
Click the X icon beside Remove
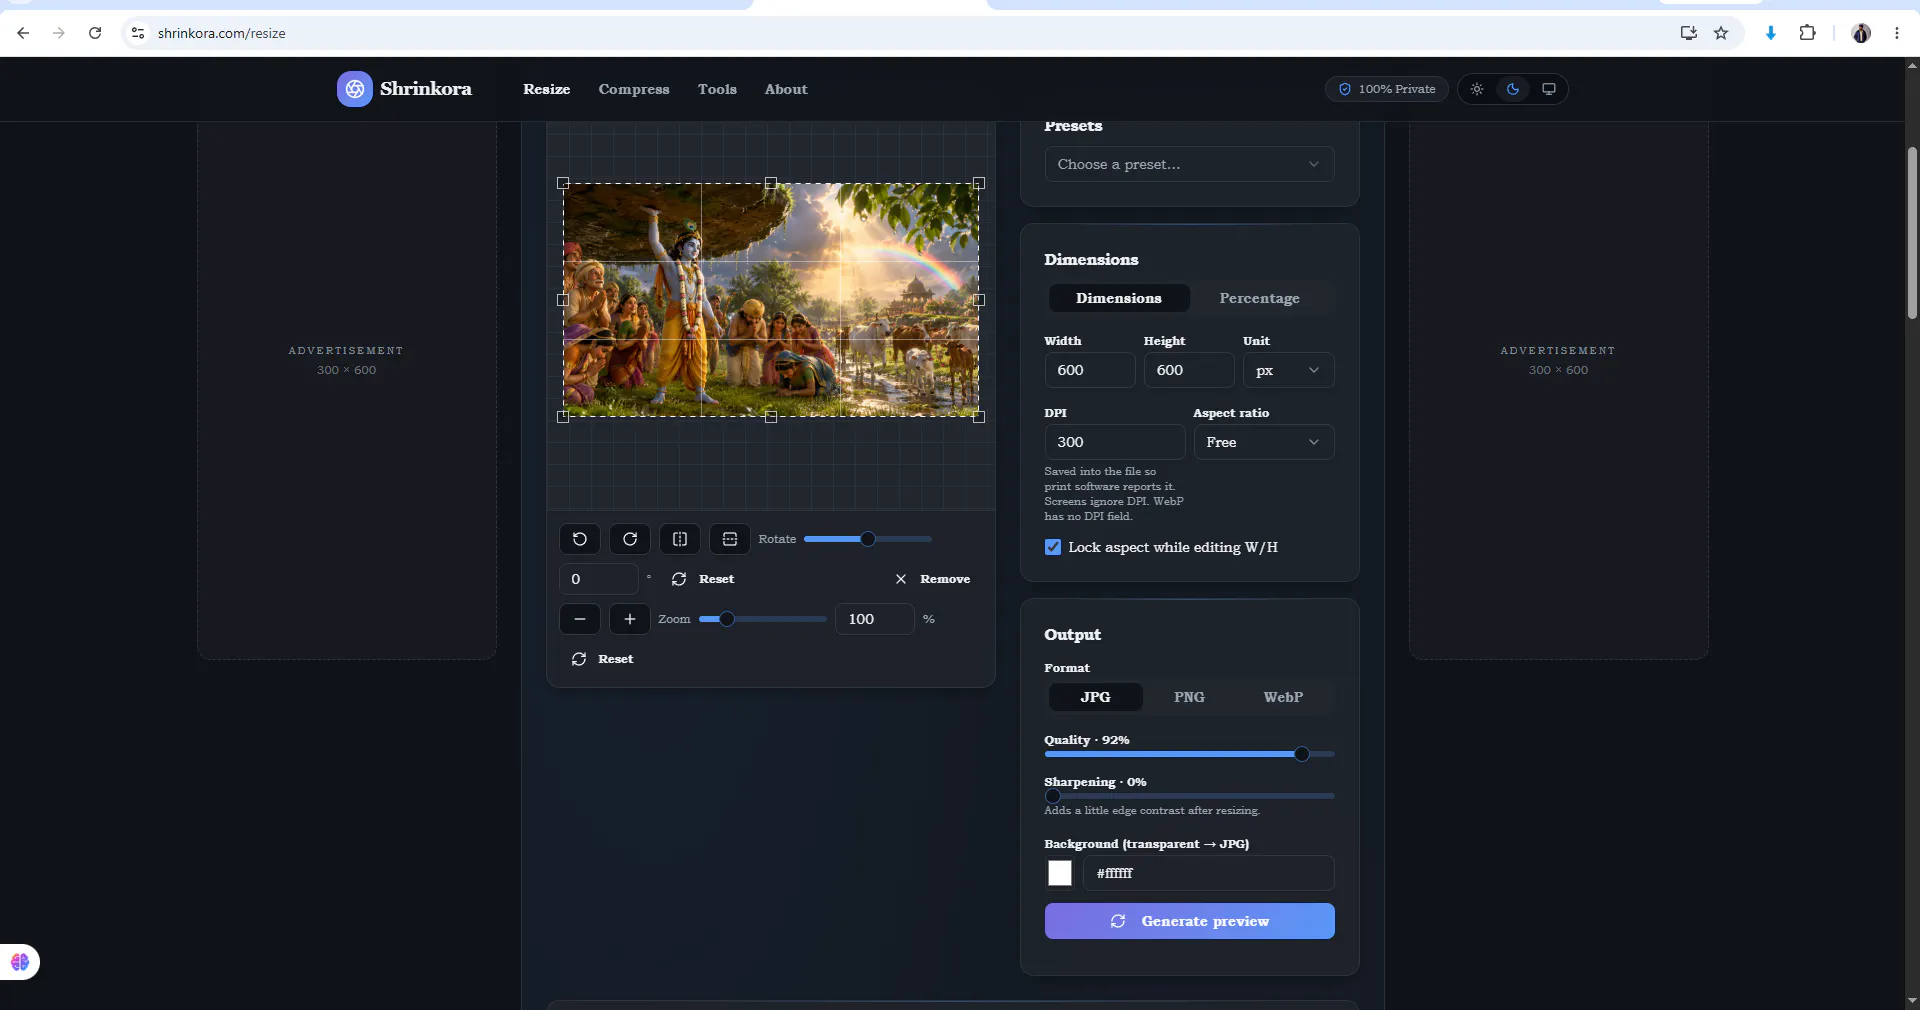click(901, 579)
